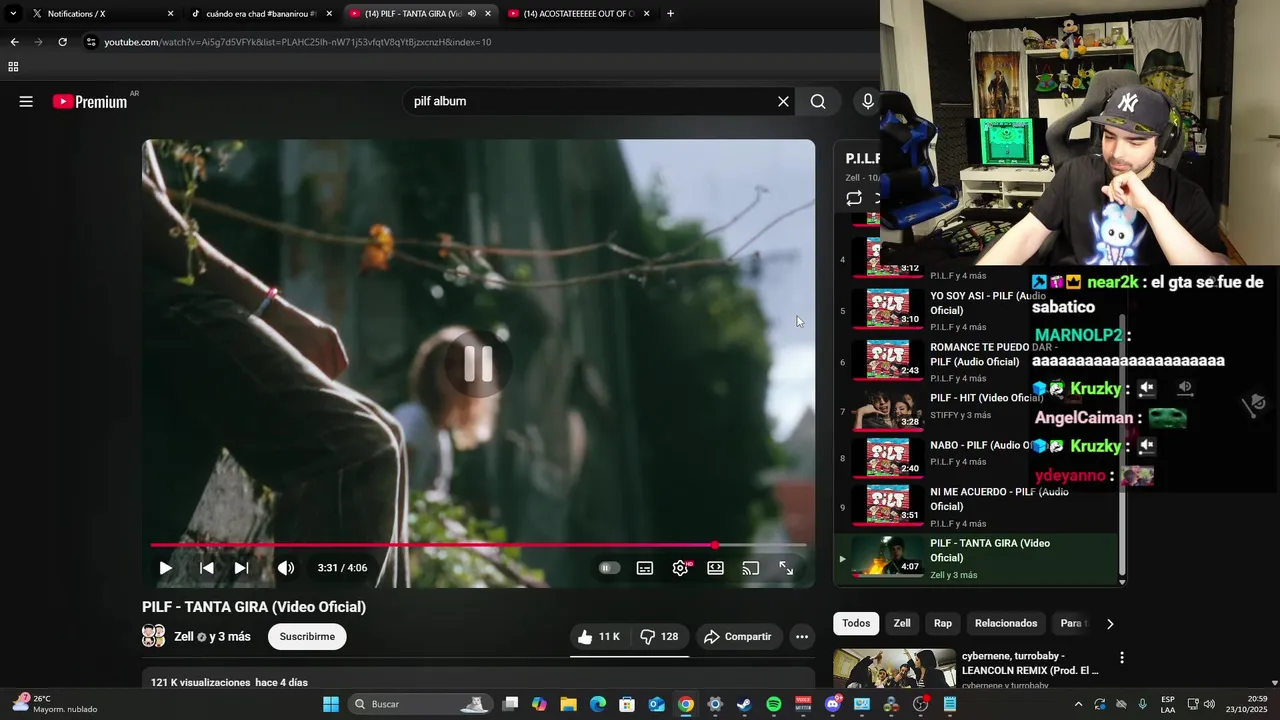Open Discord from the taskbar
This screenshot has height=720, width=1280.
coord(833,704)
